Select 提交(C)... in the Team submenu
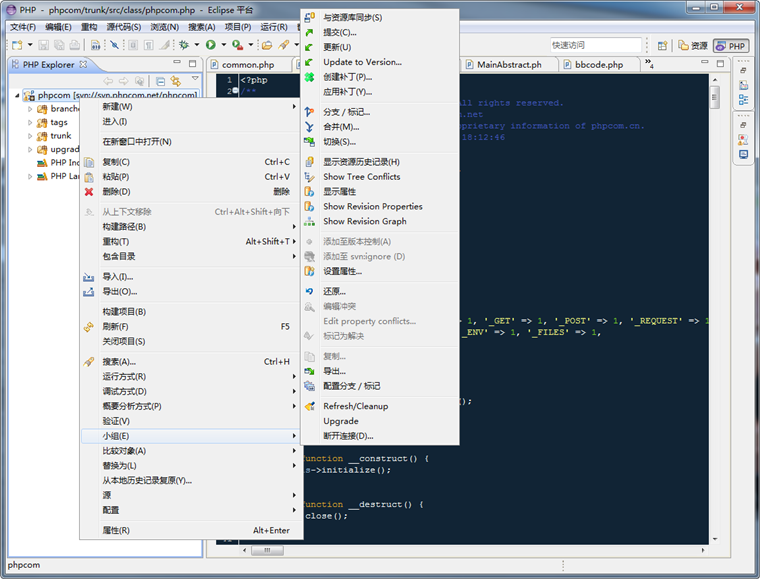Image resolution: width=760 pixels, height=579 pixels. click(339, 32)
